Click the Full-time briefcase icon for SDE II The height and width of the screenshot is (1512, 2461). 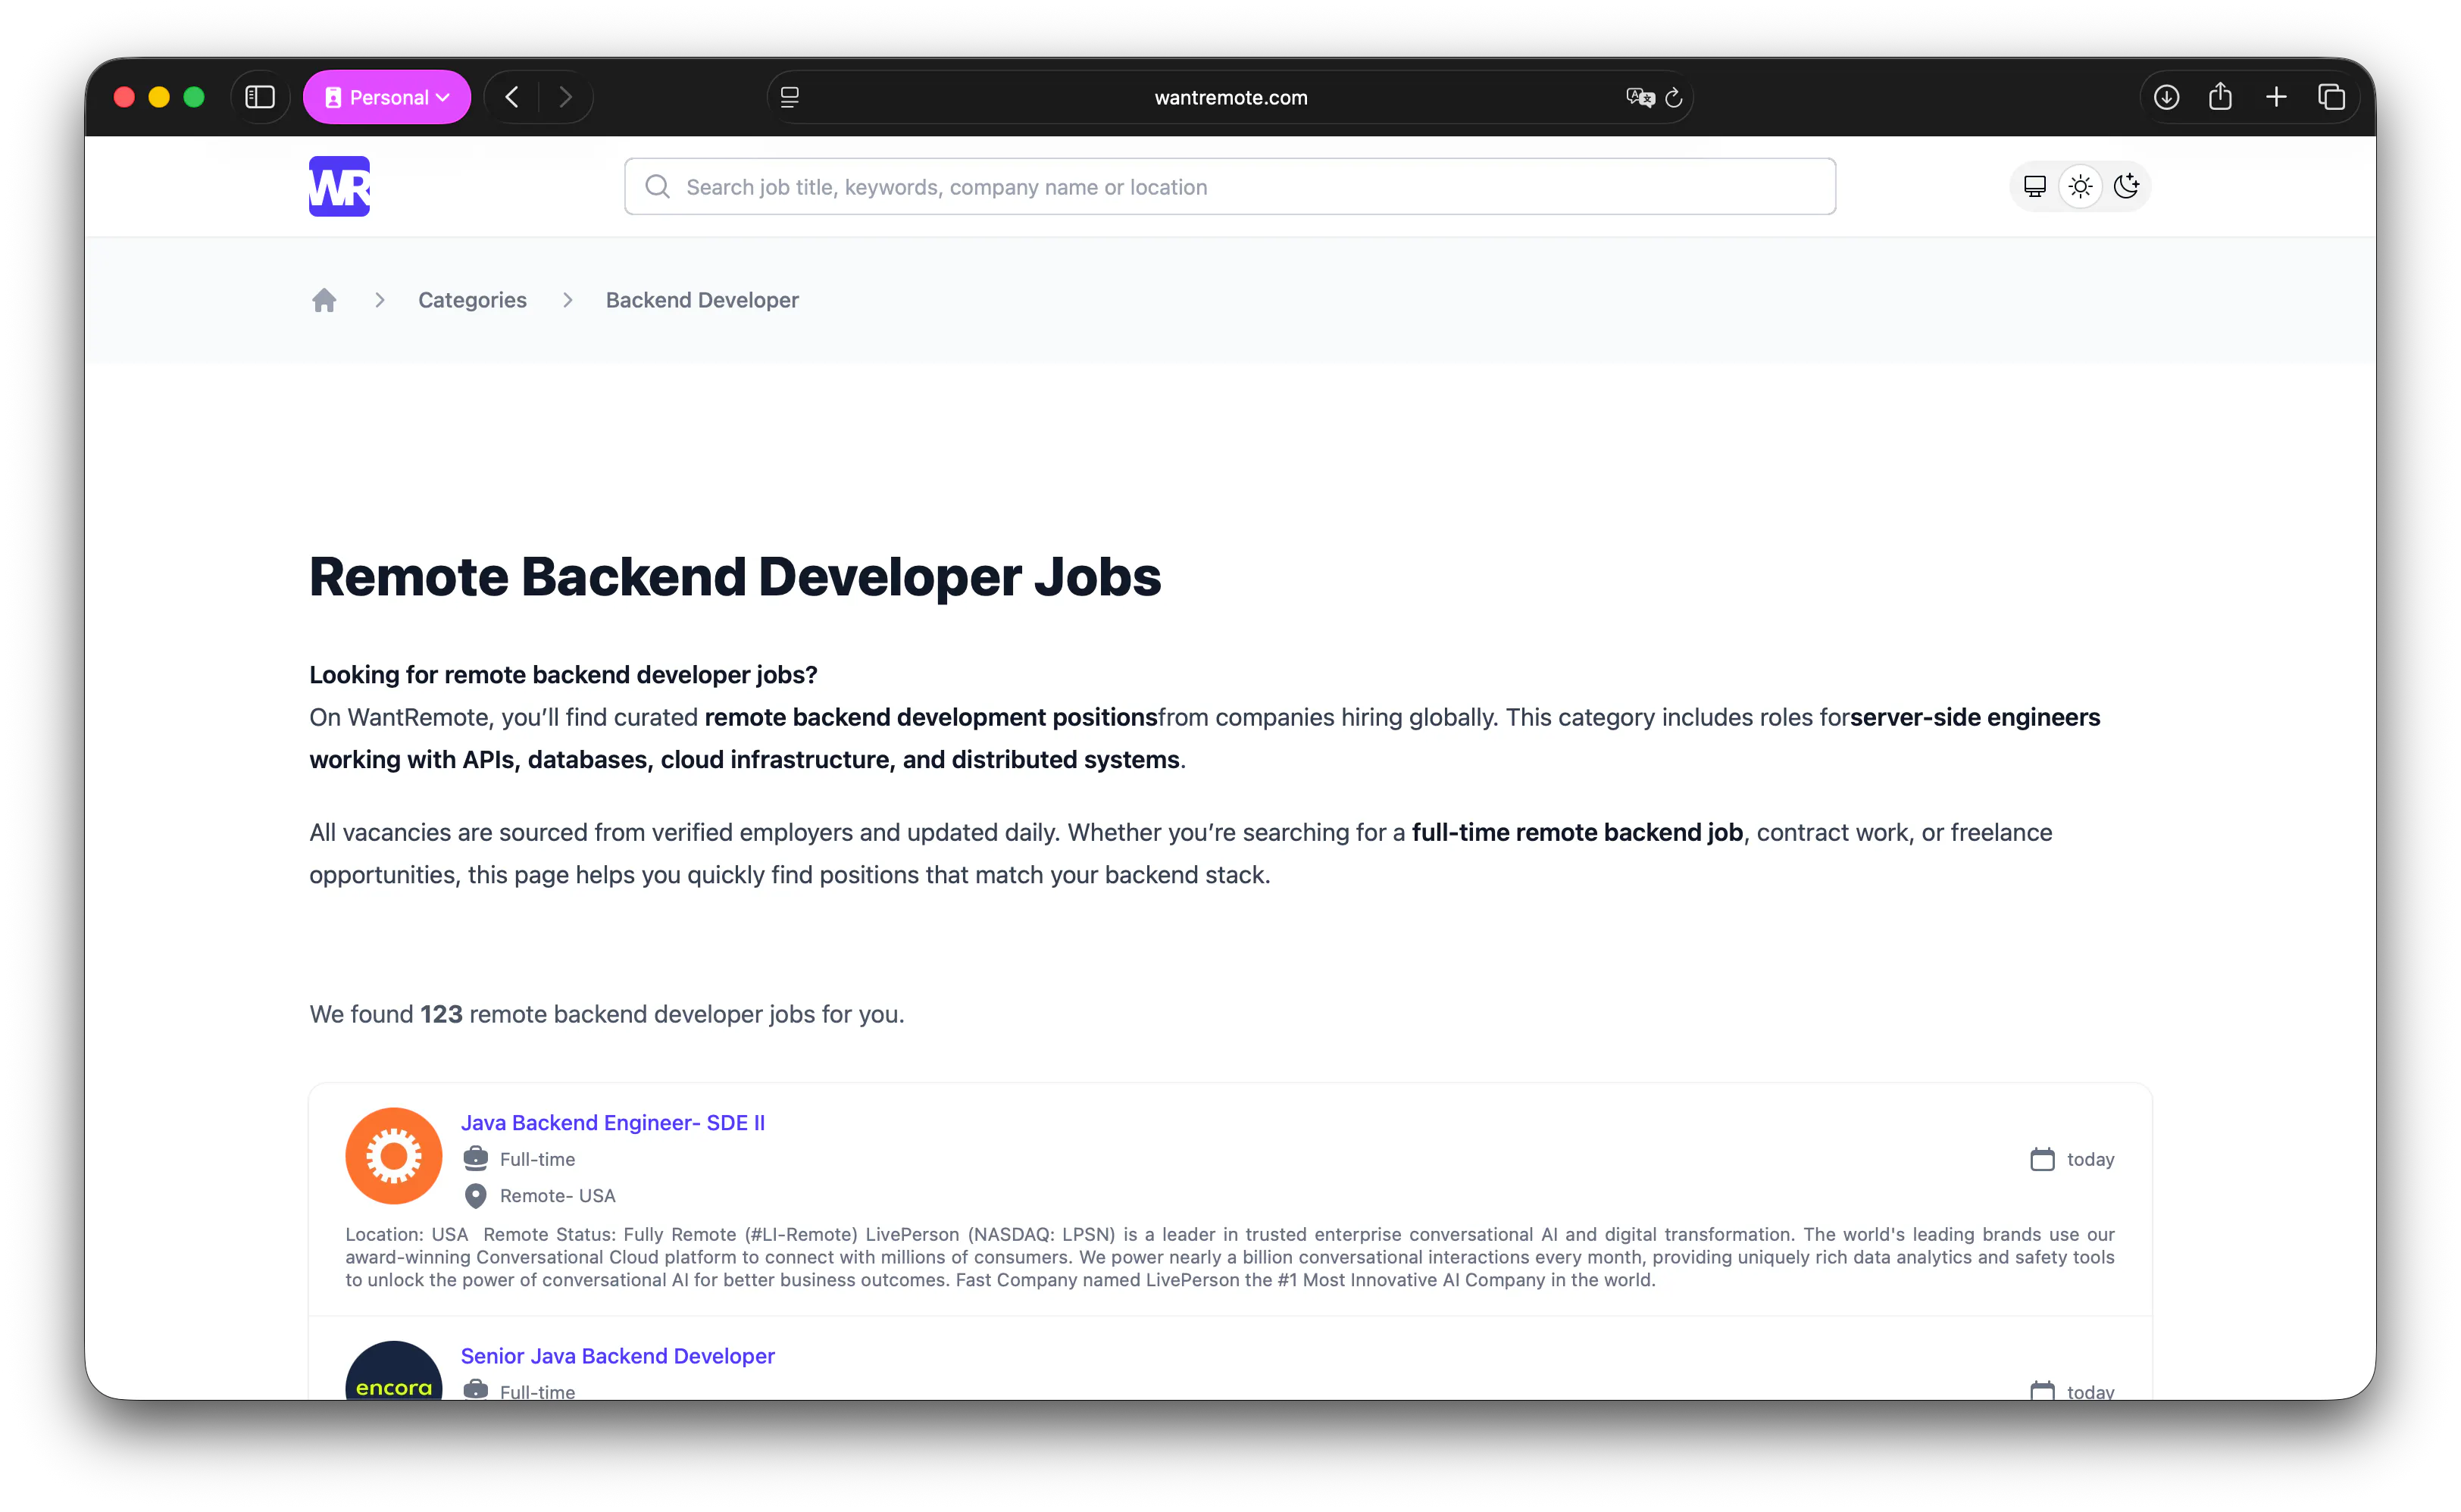(476, 1158)
